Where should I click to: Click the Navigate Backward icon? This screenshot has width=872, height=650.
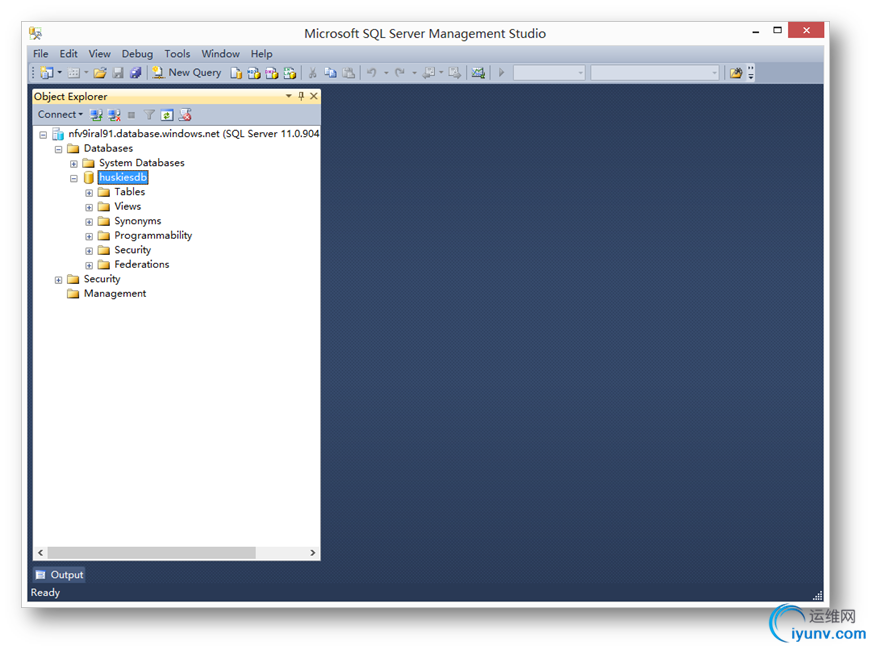coord(429,73)
